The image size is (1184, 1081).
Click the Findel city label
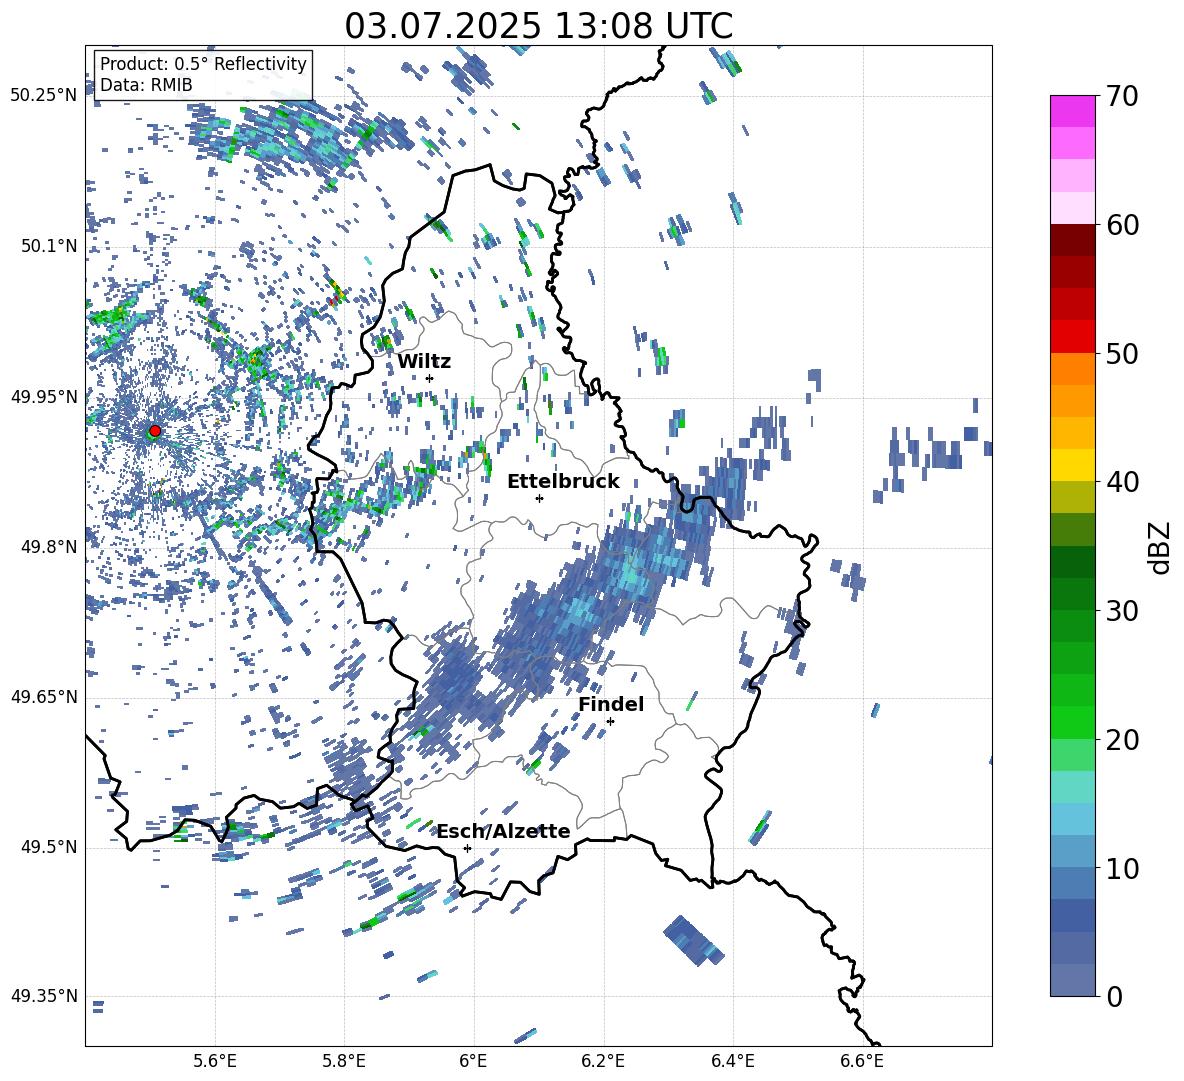click(x=611, y=704)
